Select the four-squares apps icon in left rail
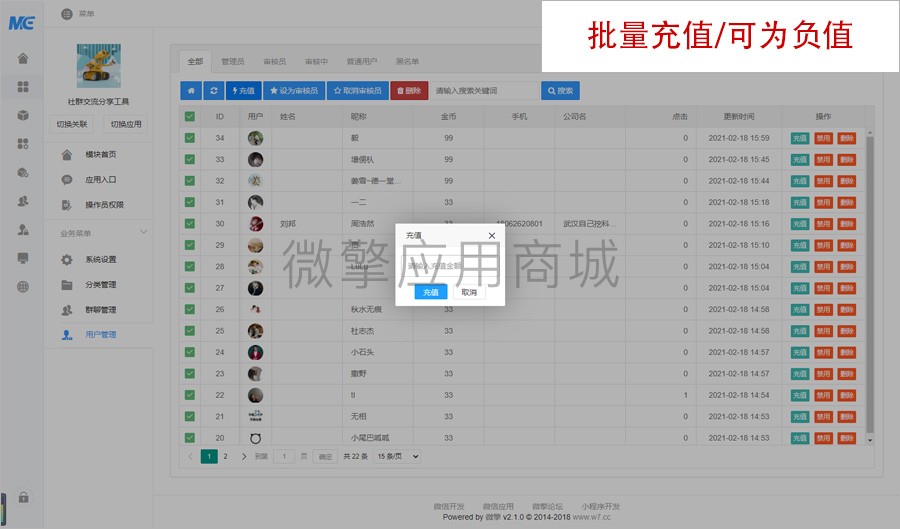 pos(23,87)
